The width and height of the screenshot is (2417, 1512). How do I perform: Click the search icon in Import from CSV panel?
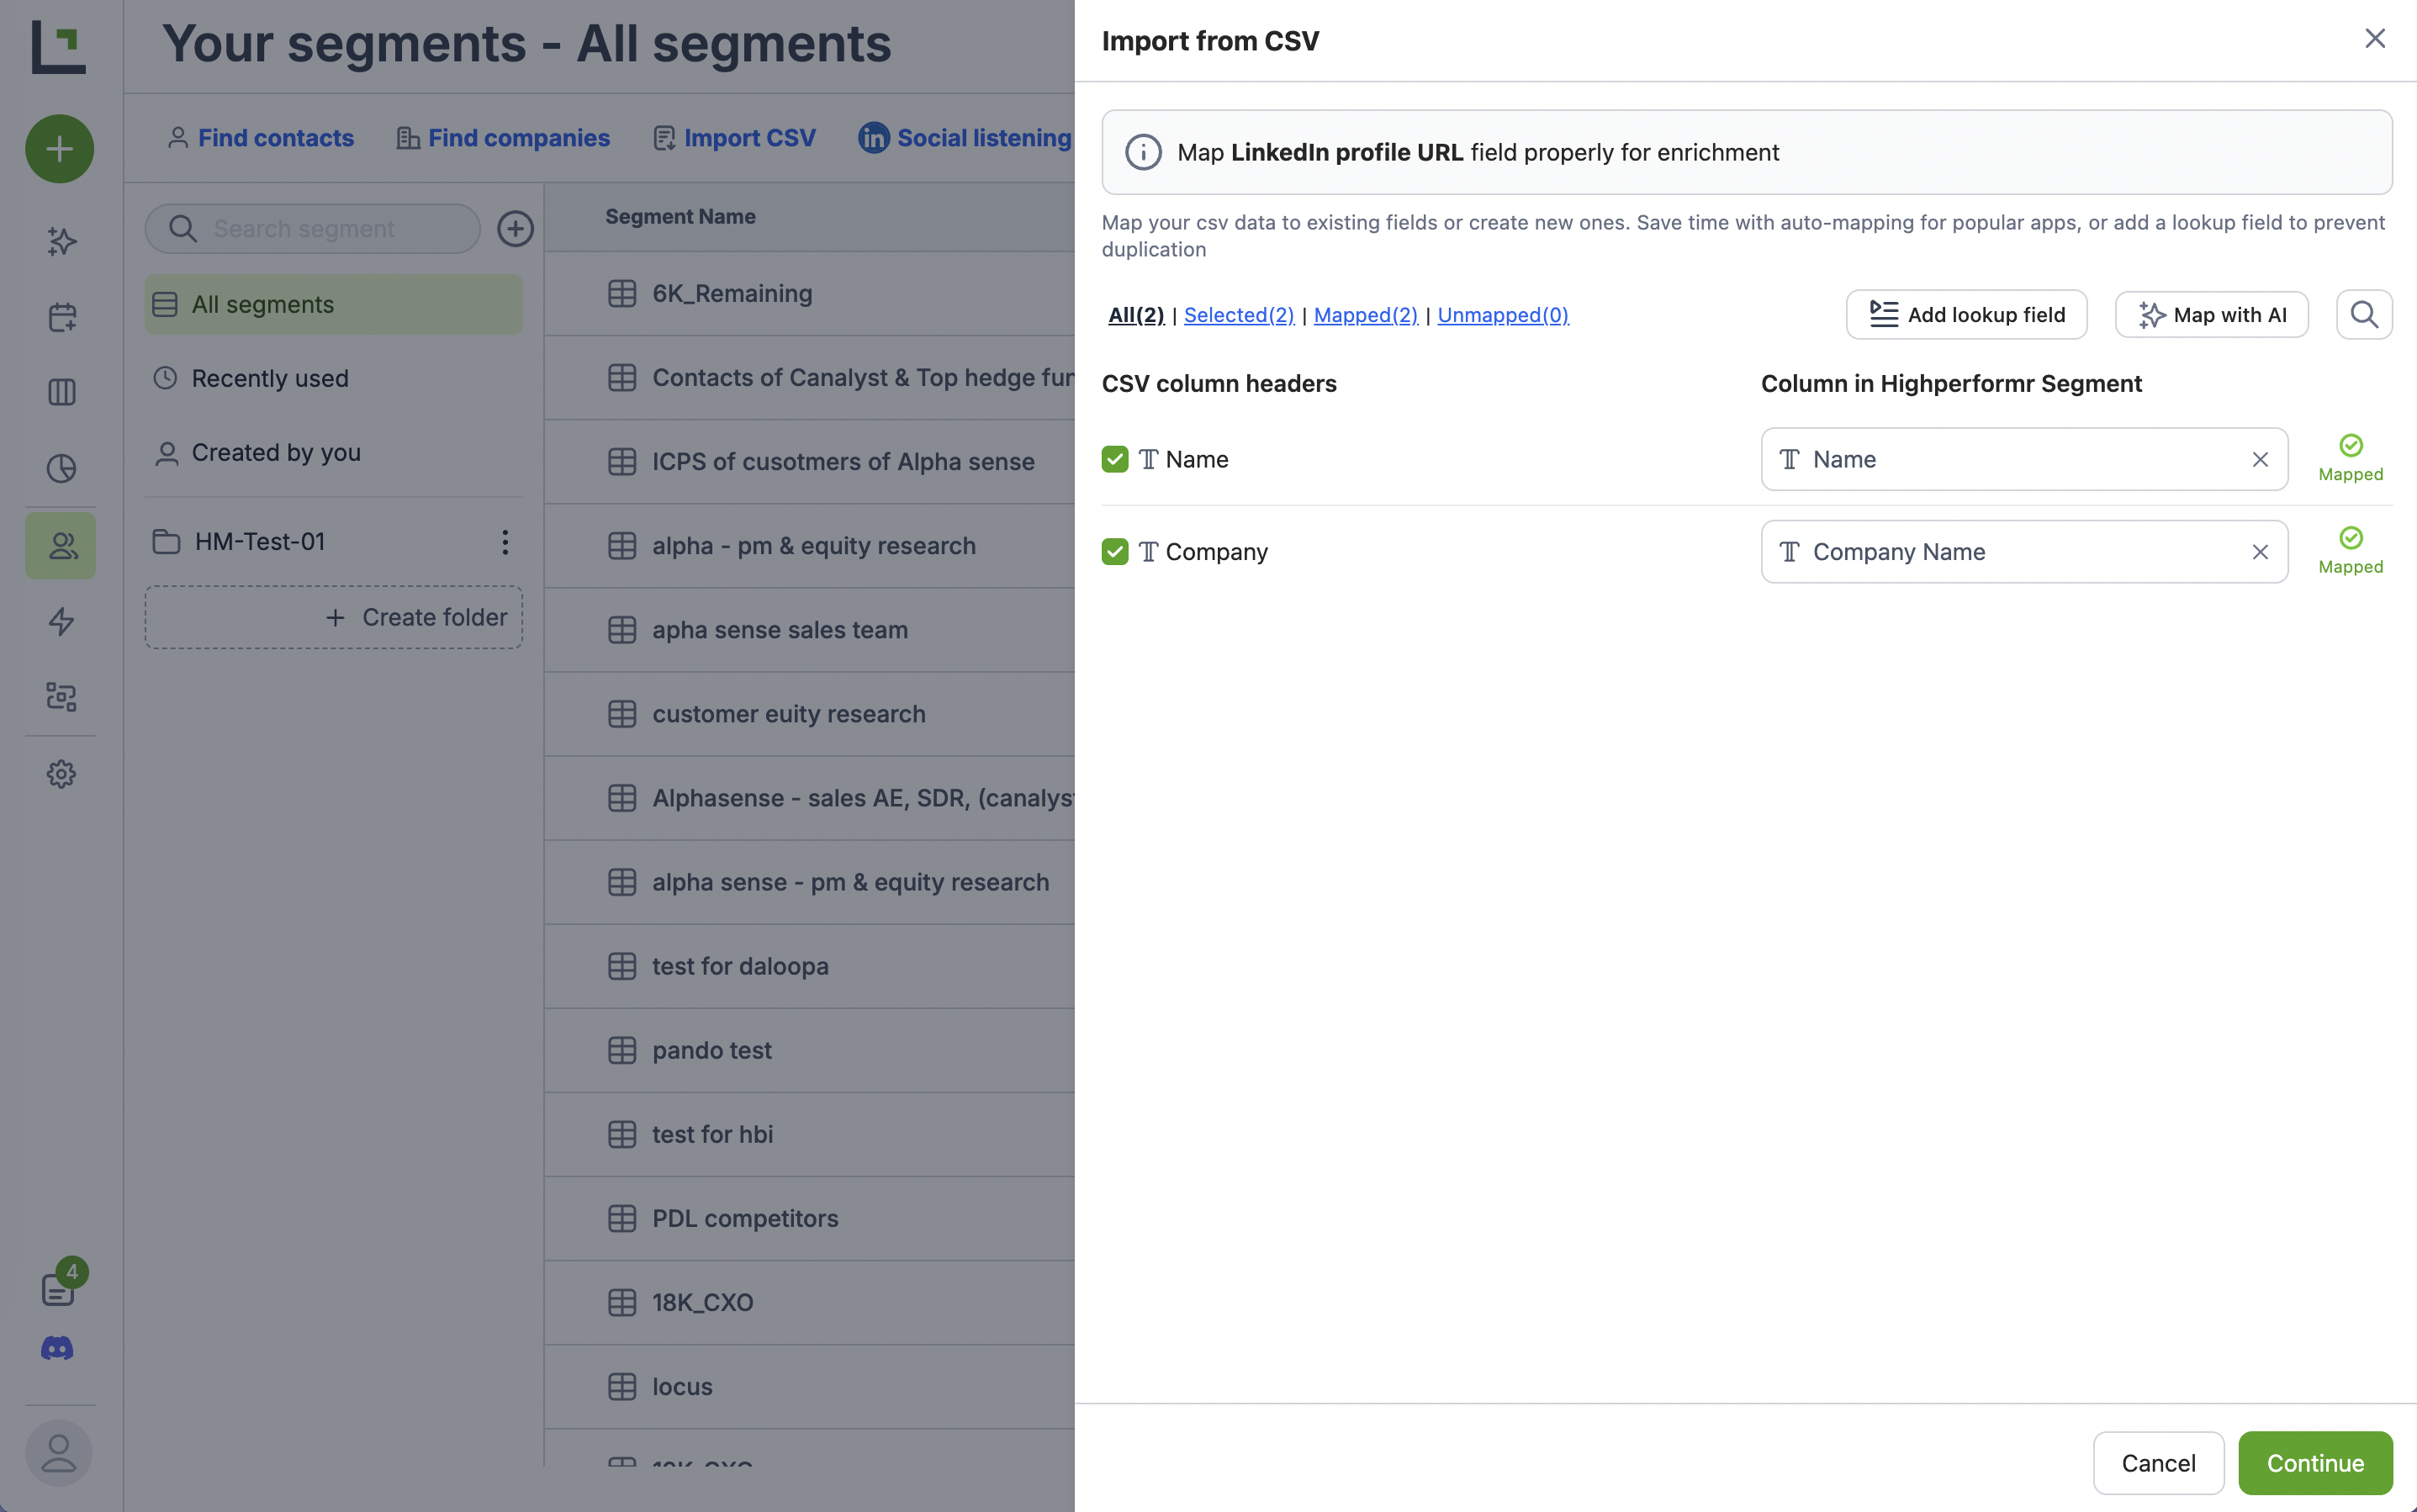2364,315
